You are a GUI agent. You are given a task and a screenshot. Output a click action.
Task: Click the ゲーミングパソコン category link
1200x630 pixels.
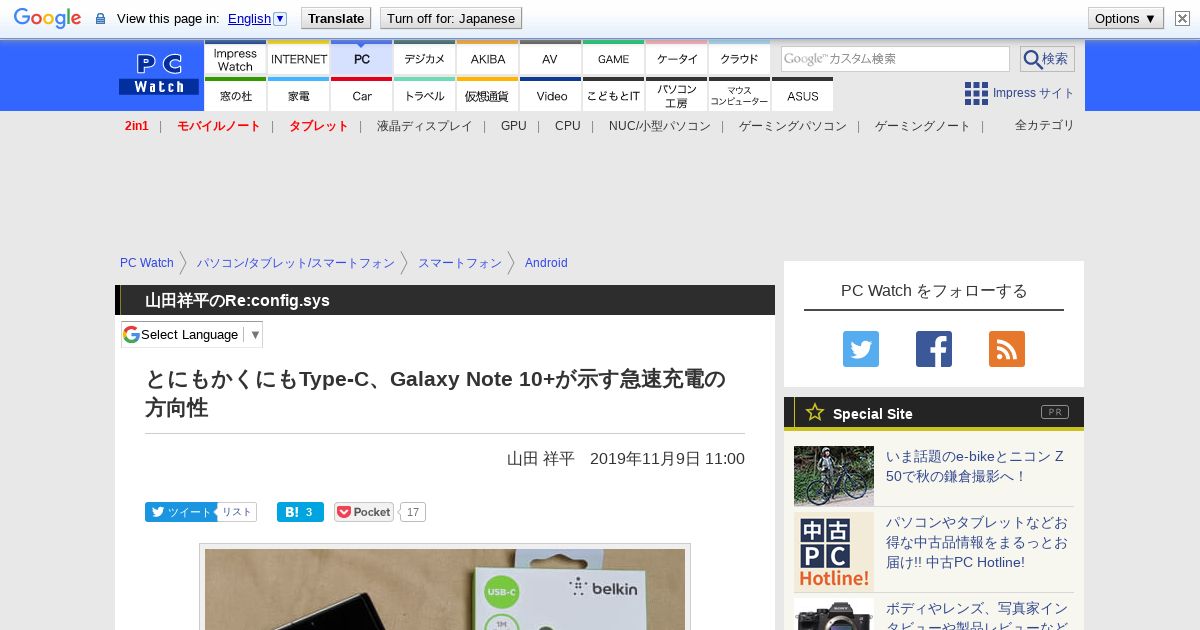tap(793, 126)
